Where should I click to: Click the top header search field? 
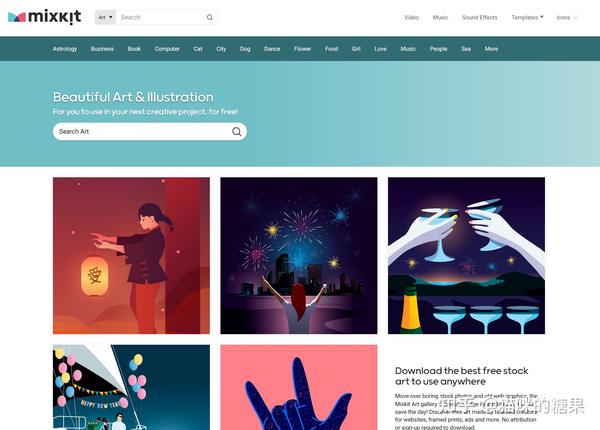click(x=160, y=17)
